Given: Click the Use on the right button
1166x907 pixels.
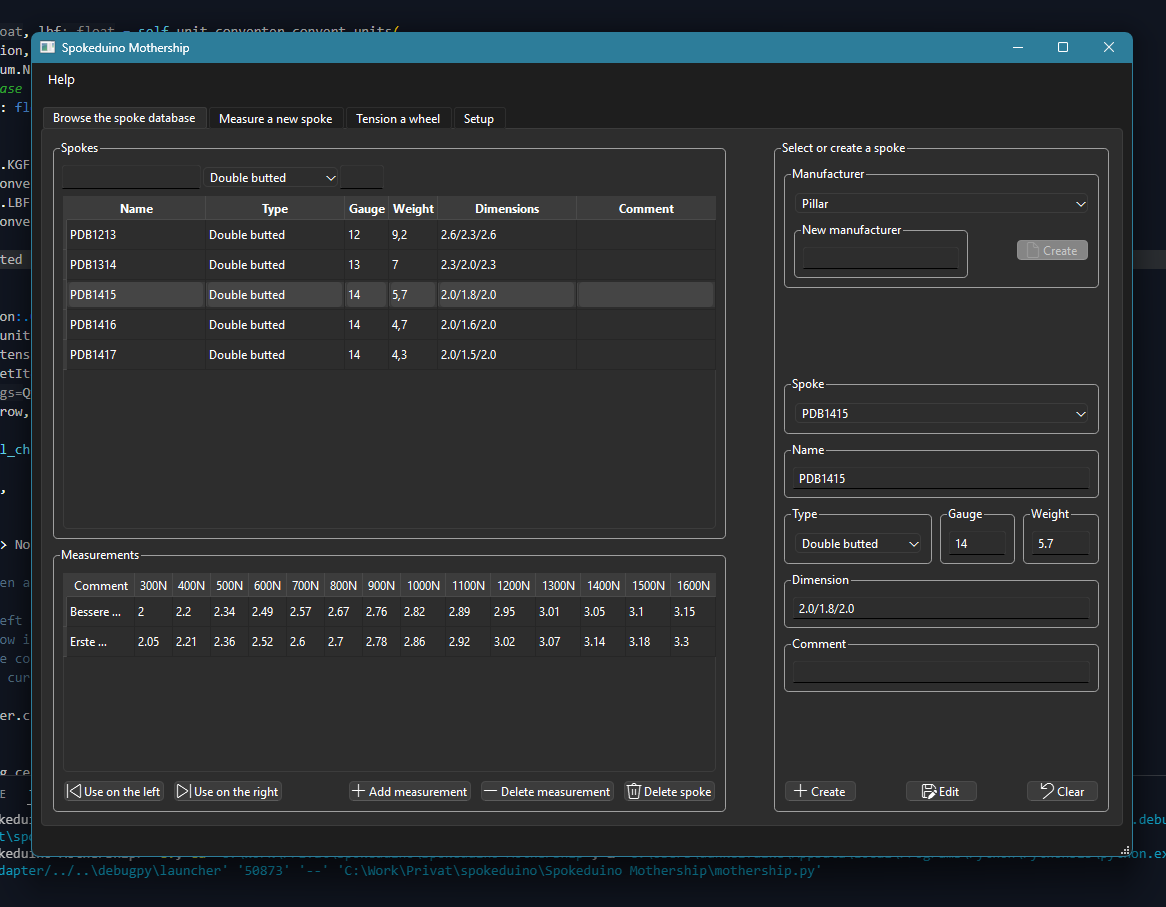Looking at the screenshot, I should point(227,791).
